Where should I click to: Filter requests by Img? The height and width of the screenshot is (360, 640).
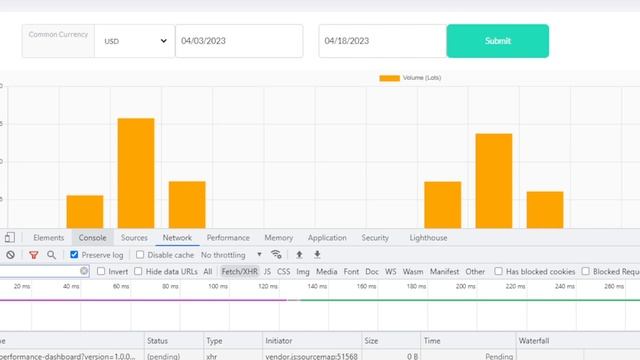[303, 271]
